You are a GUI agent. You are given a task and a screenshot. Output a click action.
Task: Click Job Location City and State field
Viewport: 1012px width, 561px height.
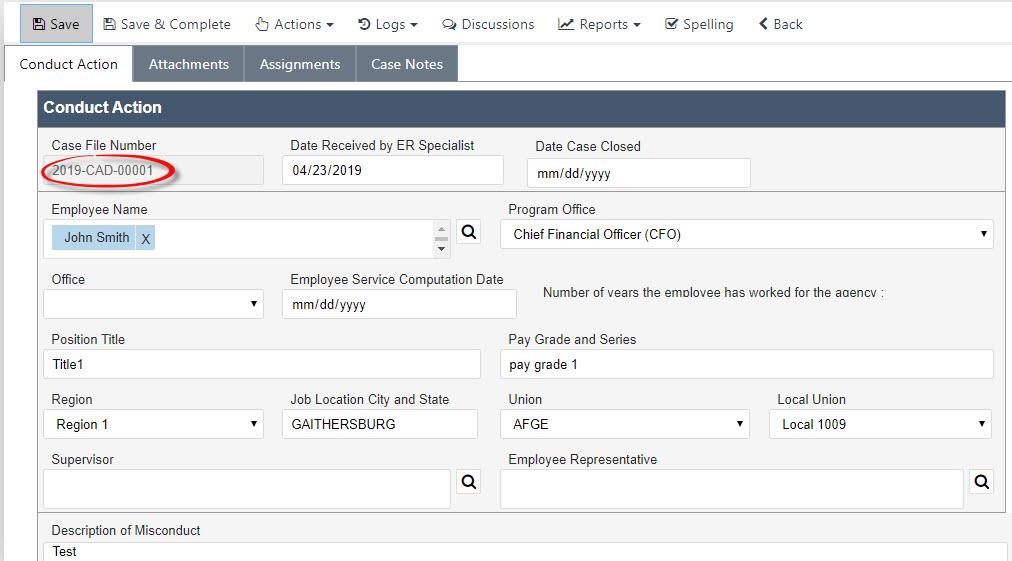[380, 424]
